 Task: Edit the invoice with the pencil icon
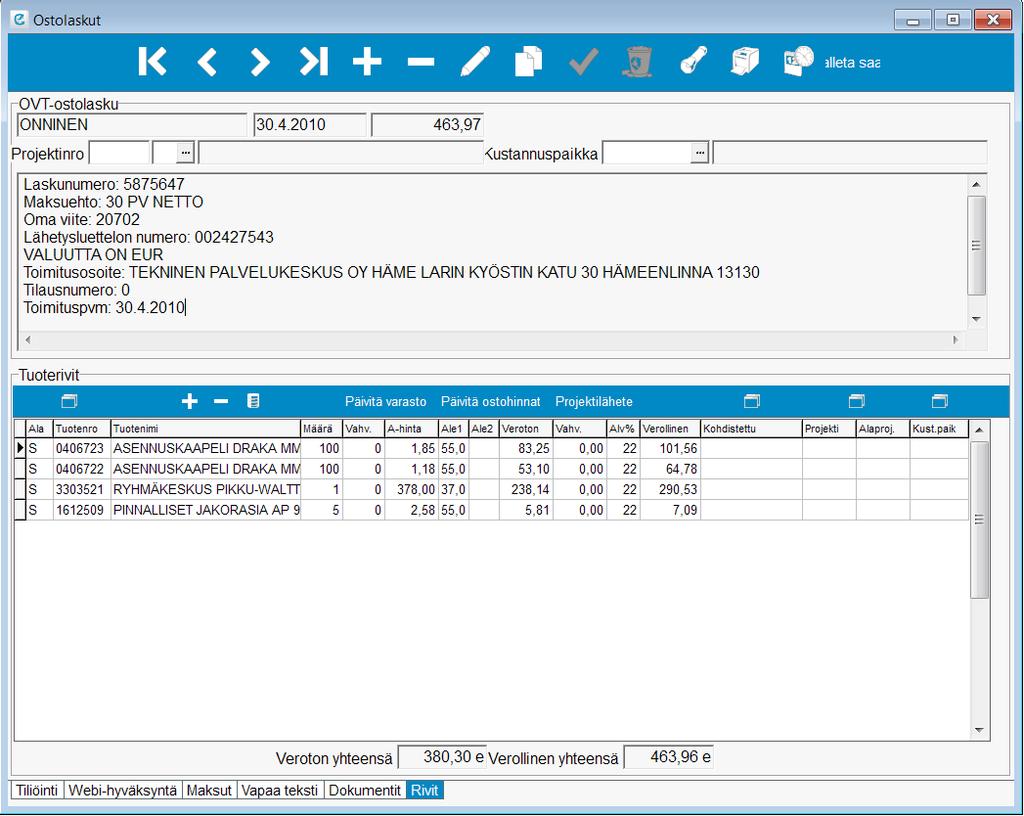(475, 62)
